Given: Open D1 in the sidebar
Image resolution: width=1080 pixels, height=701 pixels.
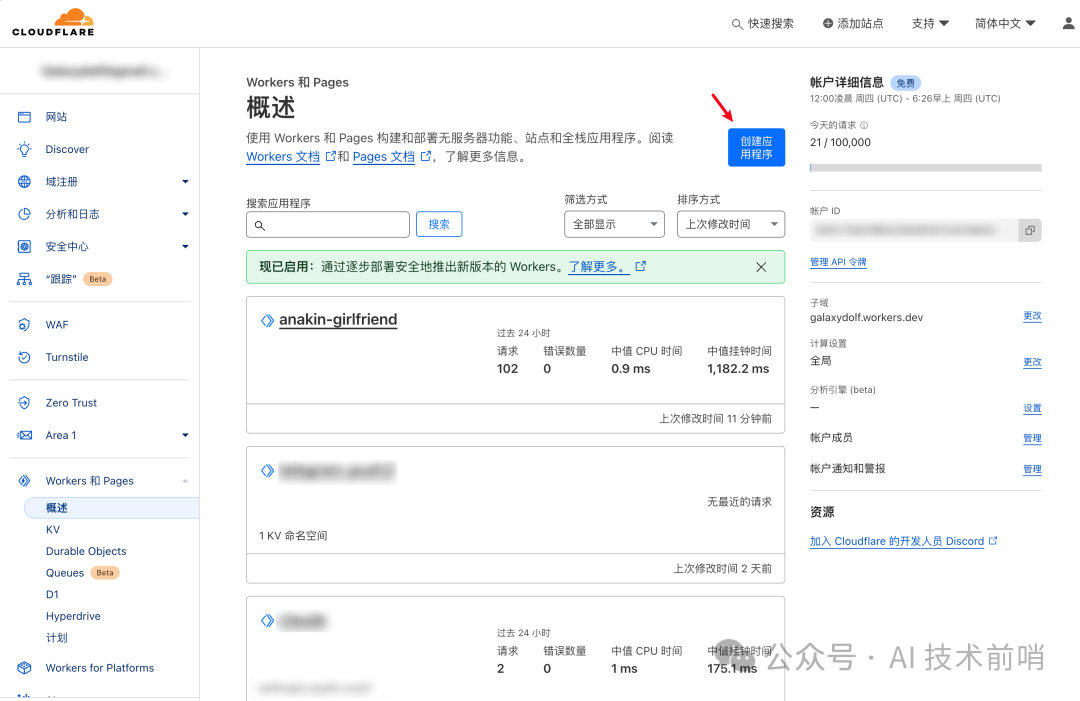Looking at the screenshot, I should [x=52, y=594].
